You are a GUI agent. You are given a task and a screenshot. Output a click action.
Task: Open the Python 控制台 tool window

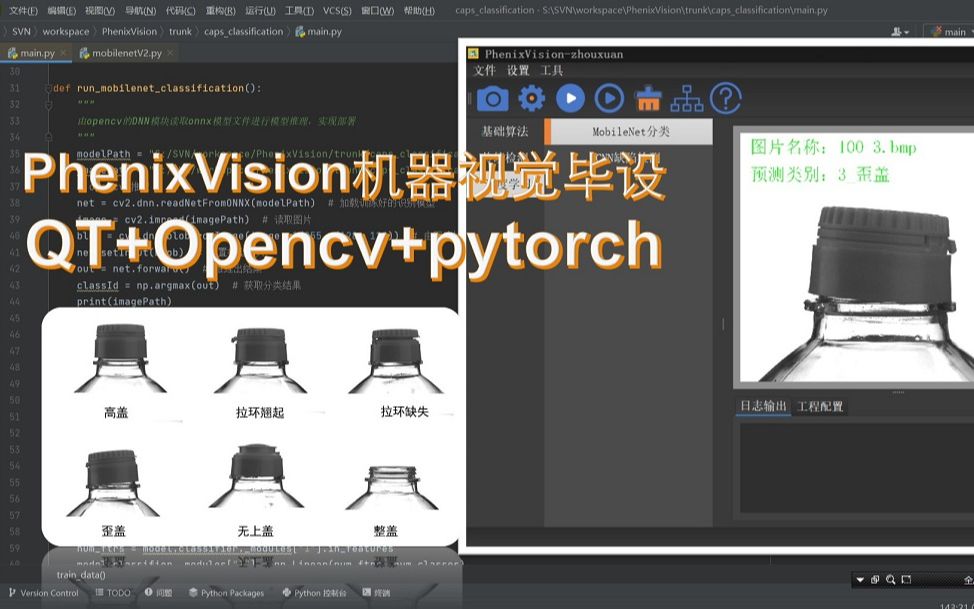pyautogui.click(x=314, y=593)
